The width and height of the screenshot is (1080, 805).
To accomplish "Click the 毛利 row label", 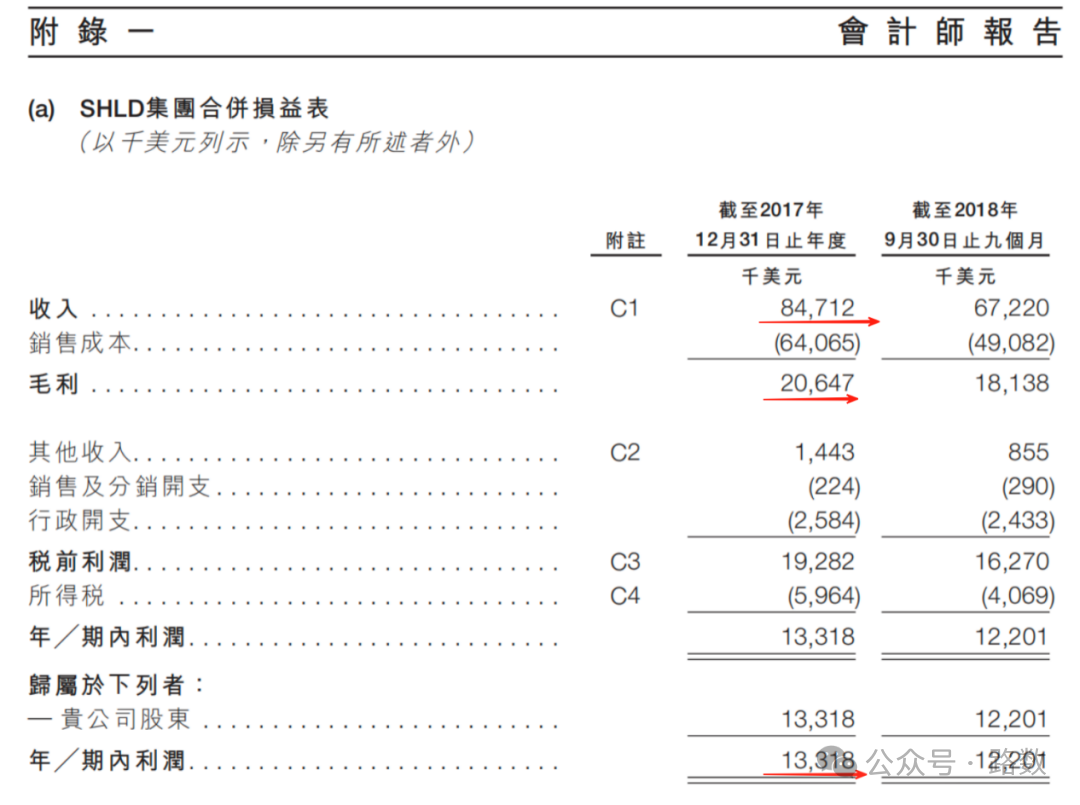I will point(54,385).
